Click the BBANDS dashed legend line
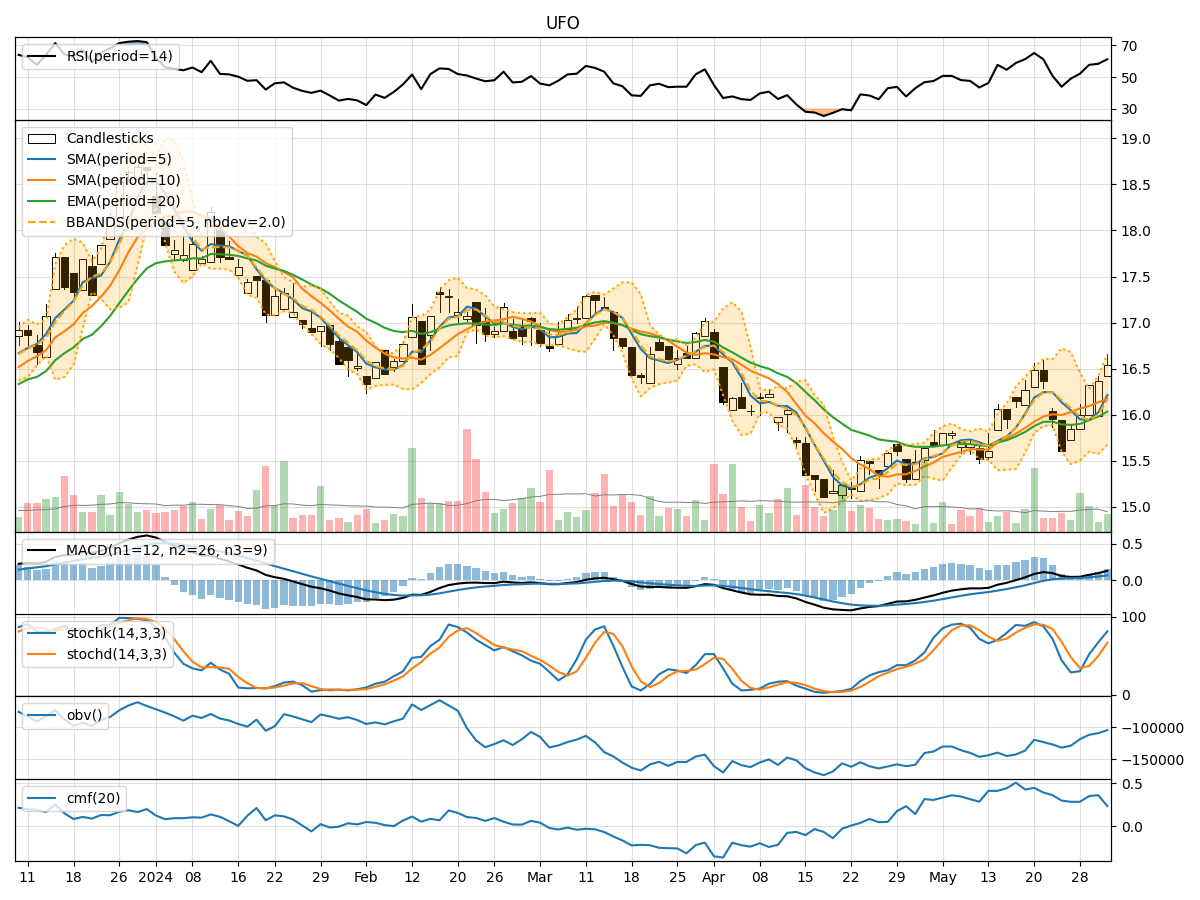Viewport: 1200px width, 900px height. coord(44,222)
